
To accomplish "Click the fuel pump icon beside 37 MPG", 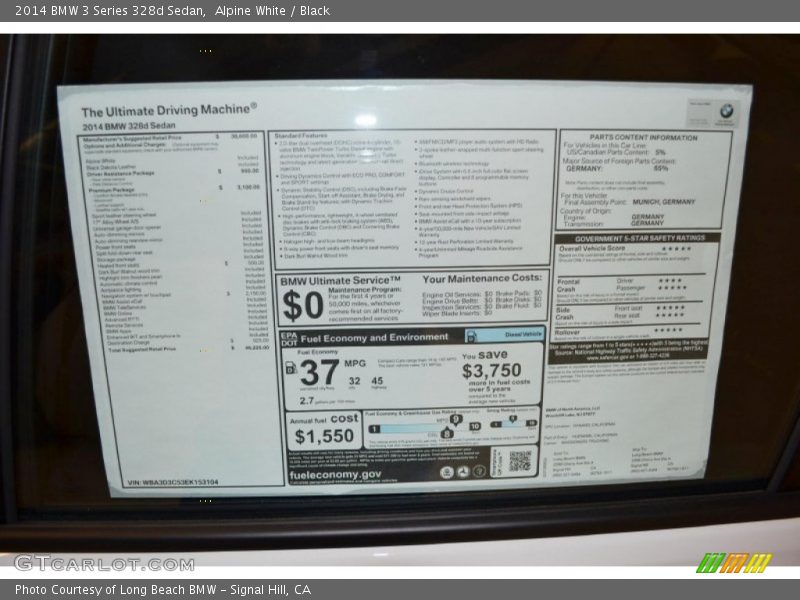I will pyautogui.click(x=291, y=367).
